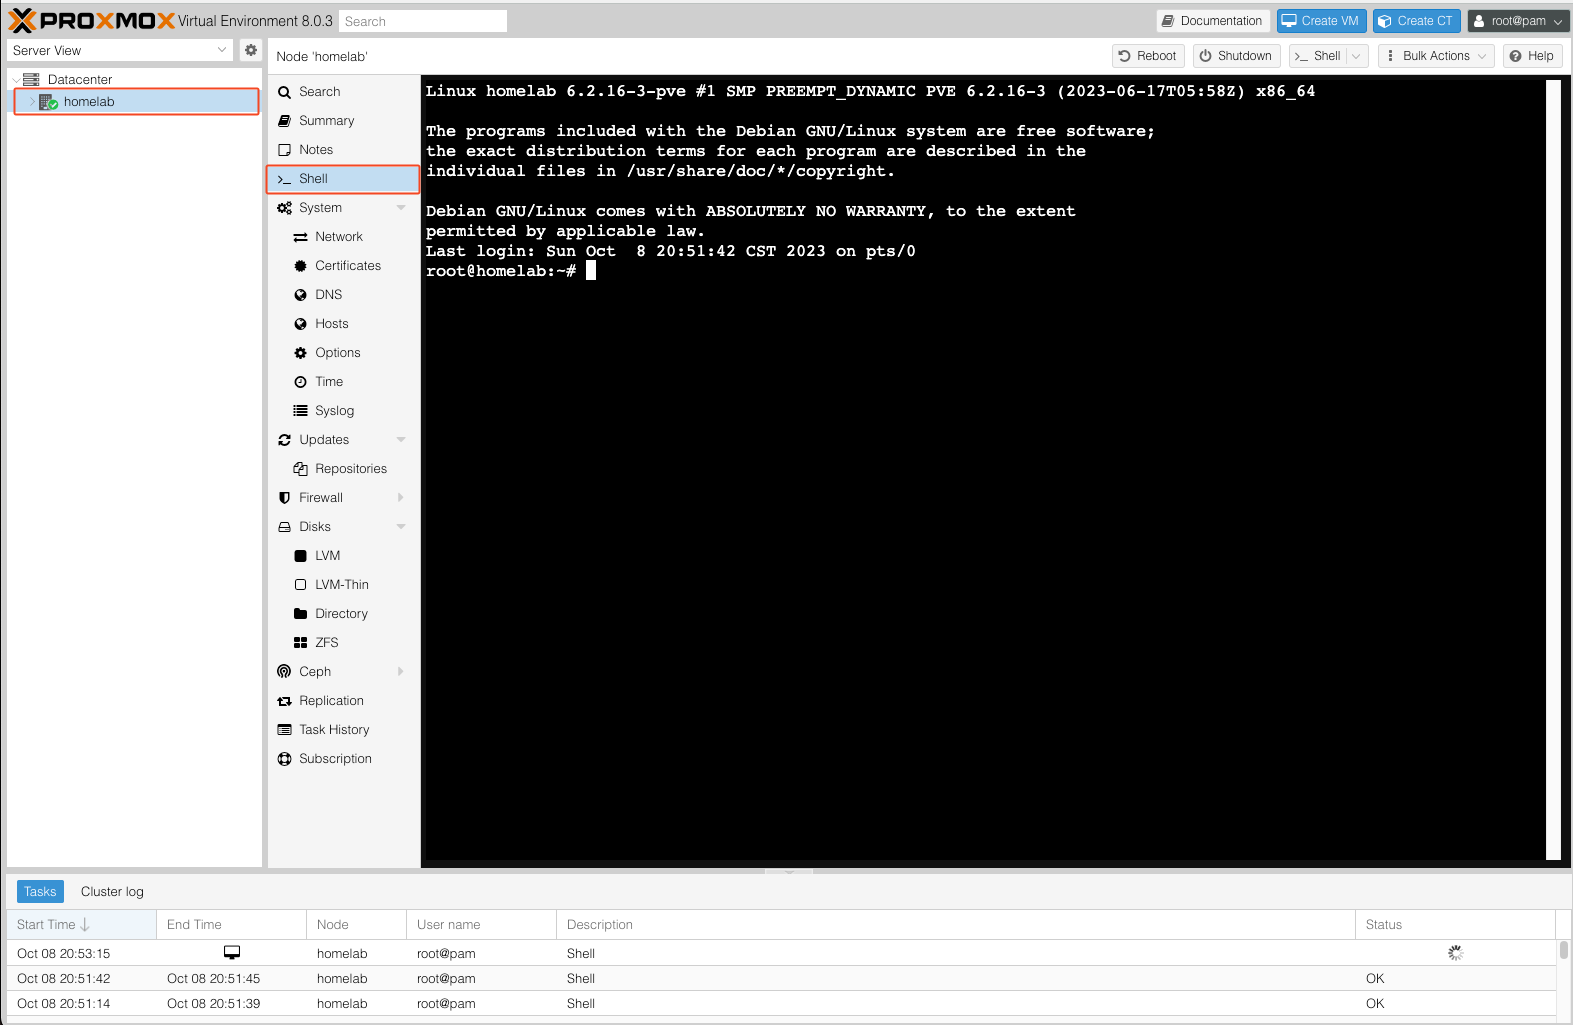
Task: Select task started Oct 08 20:51:42
Action: pyautogui.click(x=781, y=978)
